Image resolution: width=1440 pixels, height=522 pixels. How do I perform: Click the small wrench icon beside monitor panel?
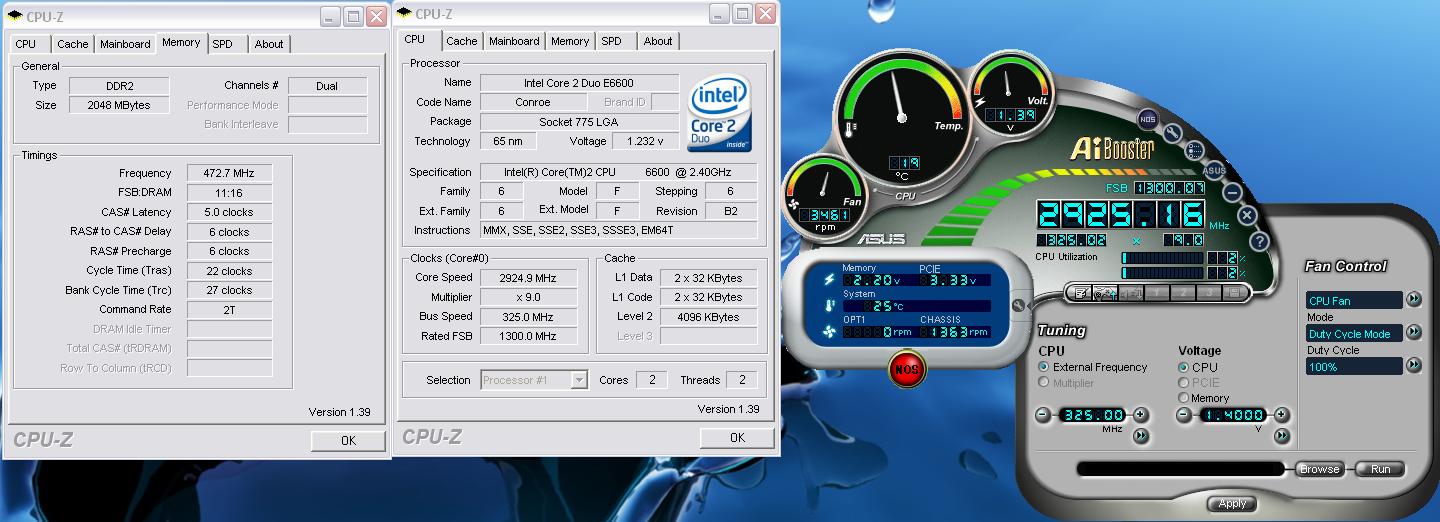[x=1019, y=306]
